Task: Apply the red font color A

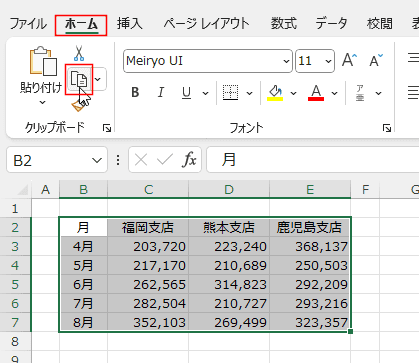Action: 316,93
